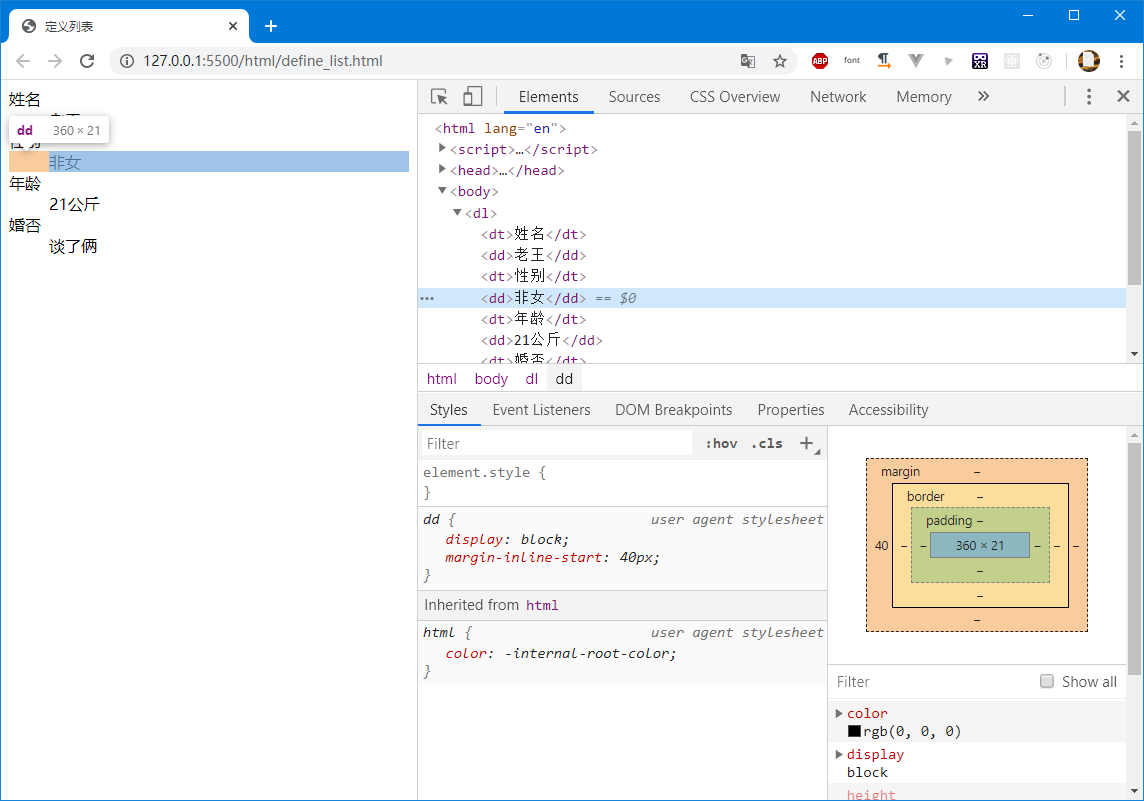Image resolution: width=1144 pixels, height=801 pixels.
Task: Open actions for selected dd node ellipsis
Action: [427, 298]
